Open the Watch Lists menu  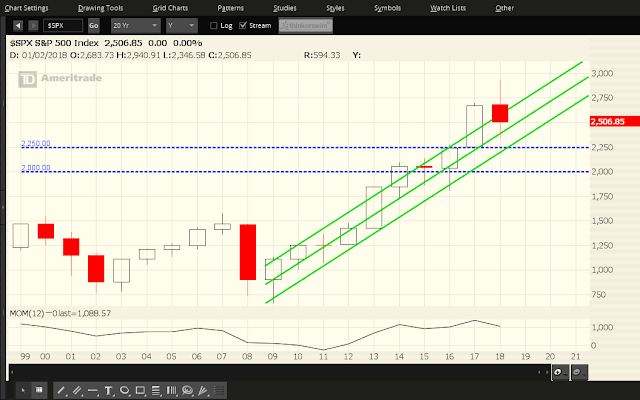[x=448, y=8]
